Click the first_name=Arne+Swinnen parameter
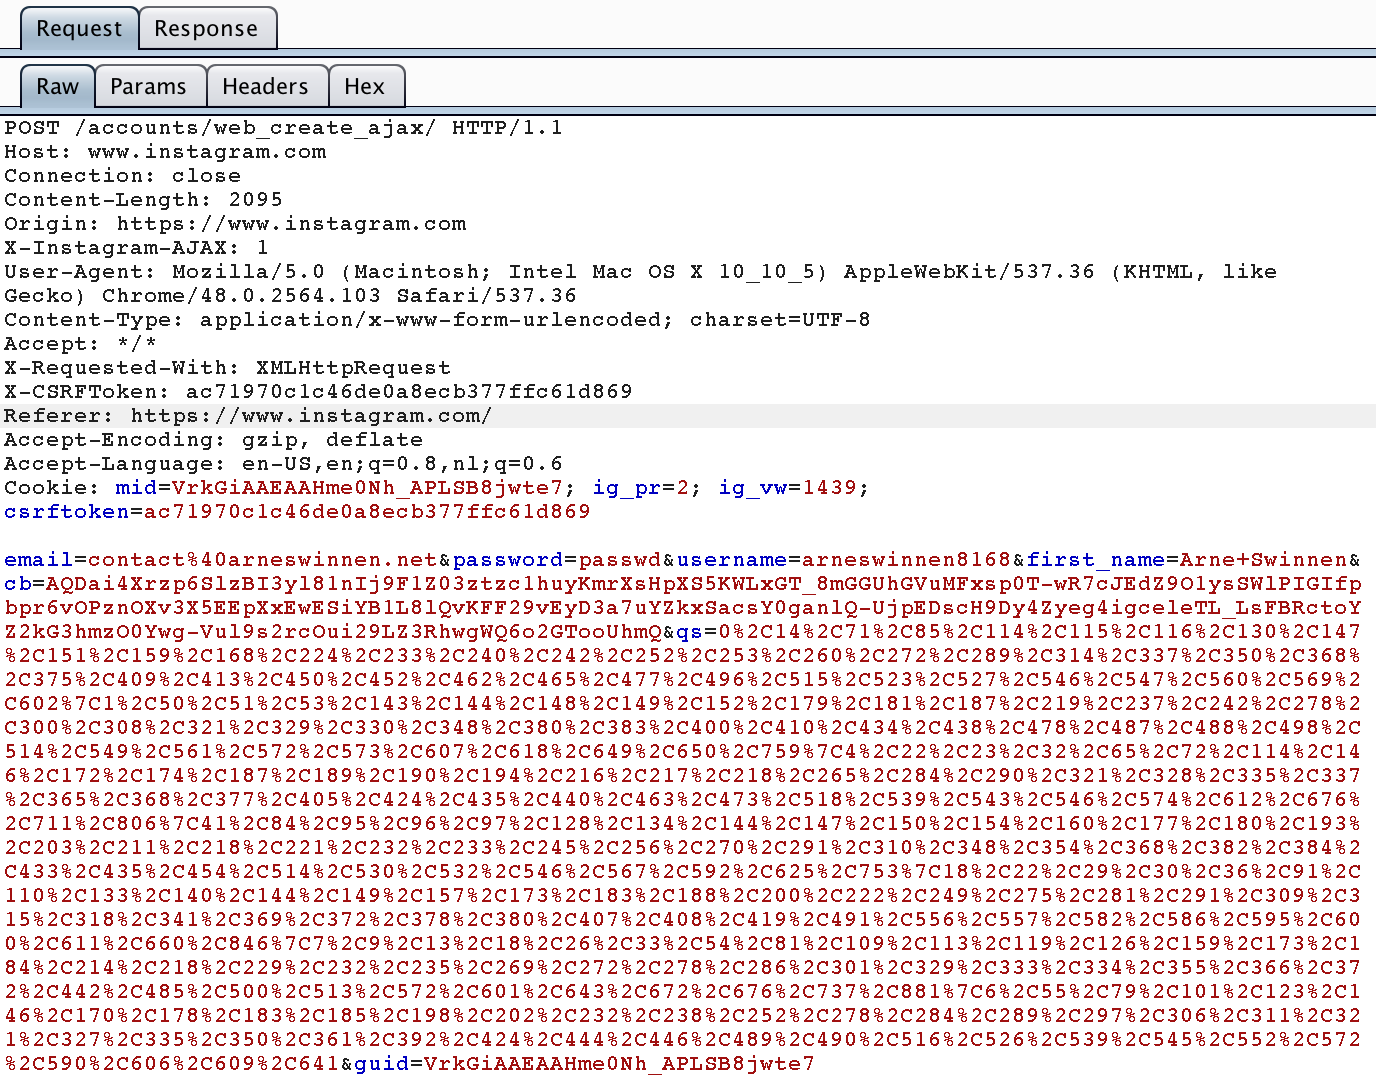 [x=1187, y=560]
